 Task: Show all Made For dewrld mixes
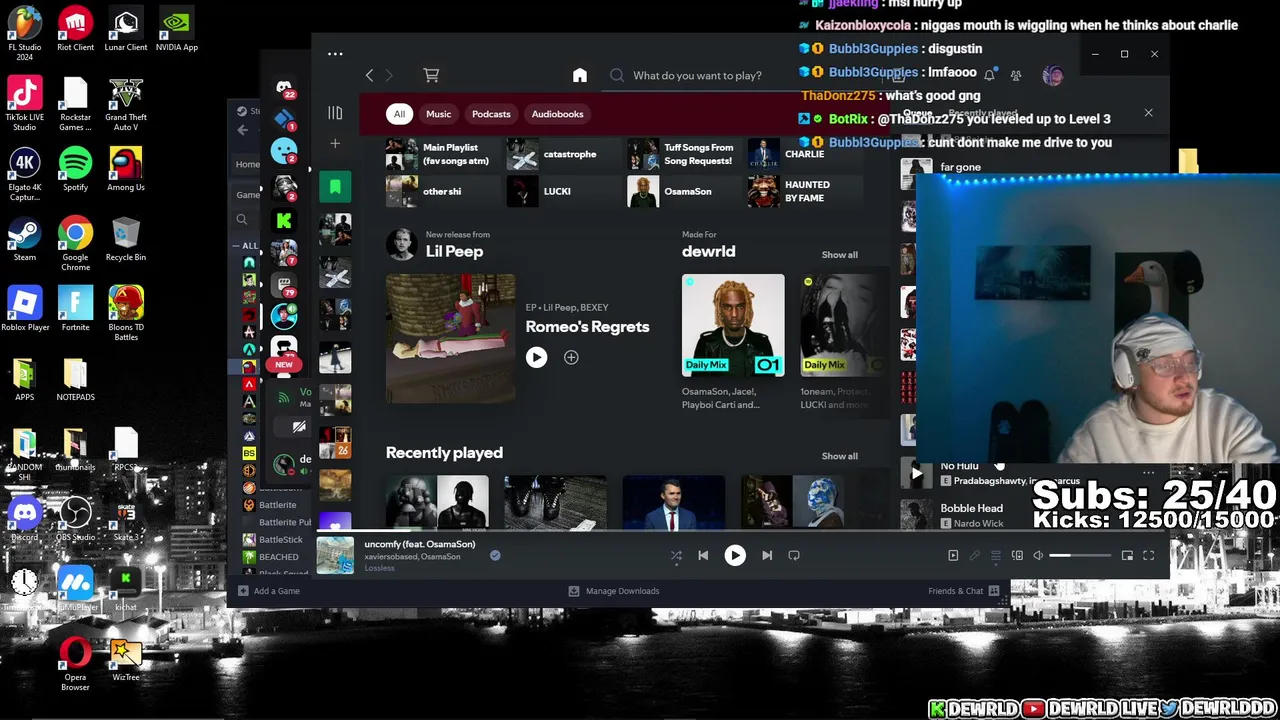tap(839, 255)
